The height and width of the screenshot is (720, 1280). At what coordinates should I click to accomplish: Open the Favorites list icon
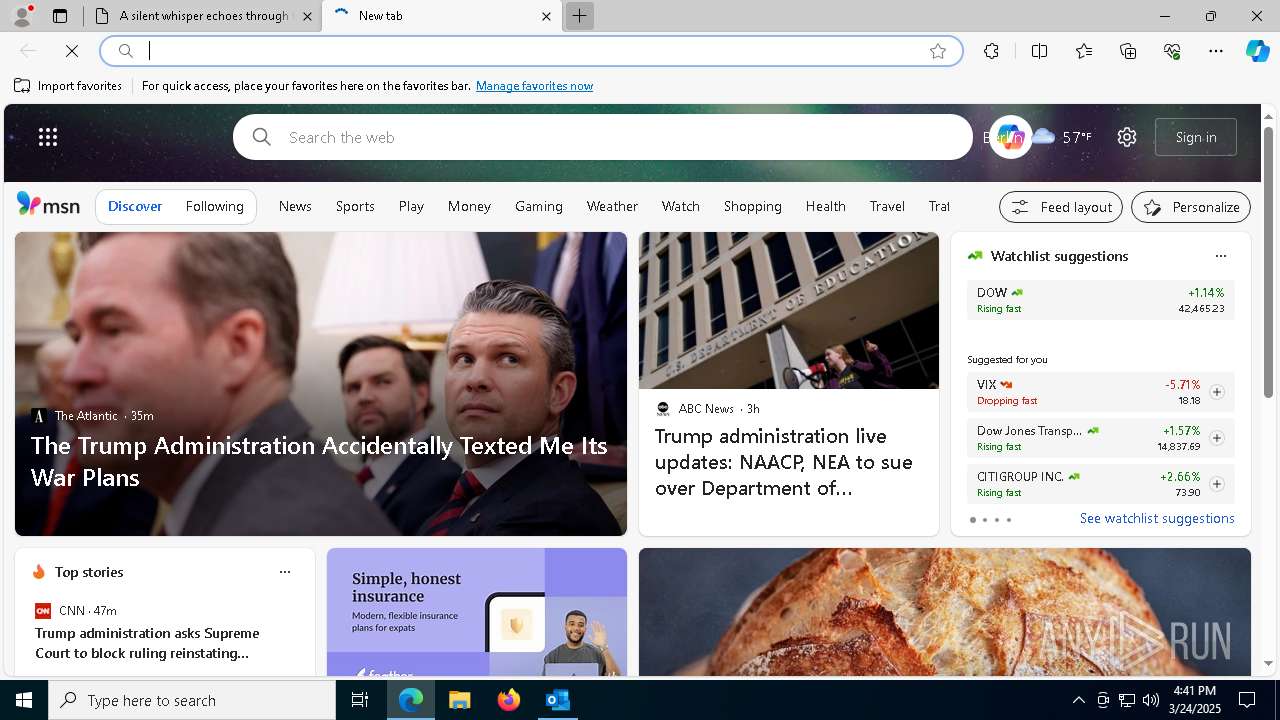[x=1084, y=51]
